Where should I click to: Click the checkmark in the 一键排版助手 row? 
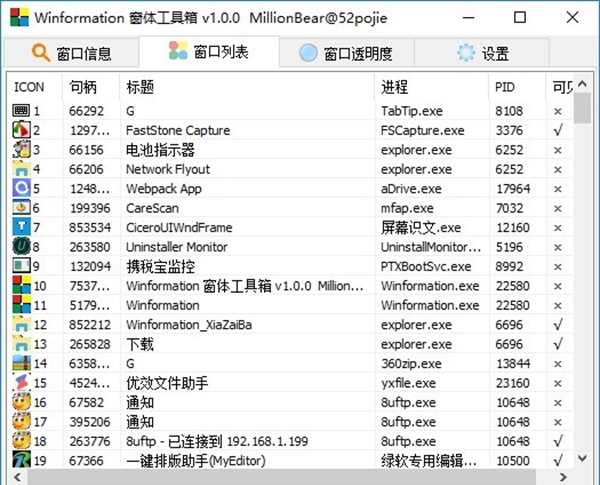[x=558, y=460]
